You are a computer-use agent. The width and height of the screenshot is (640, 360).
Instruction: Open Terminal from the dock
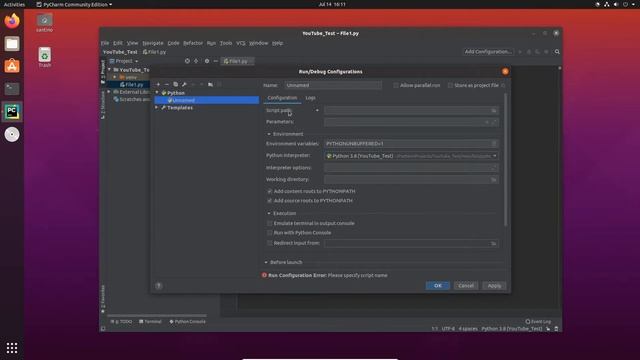click(x=12, y=89)
